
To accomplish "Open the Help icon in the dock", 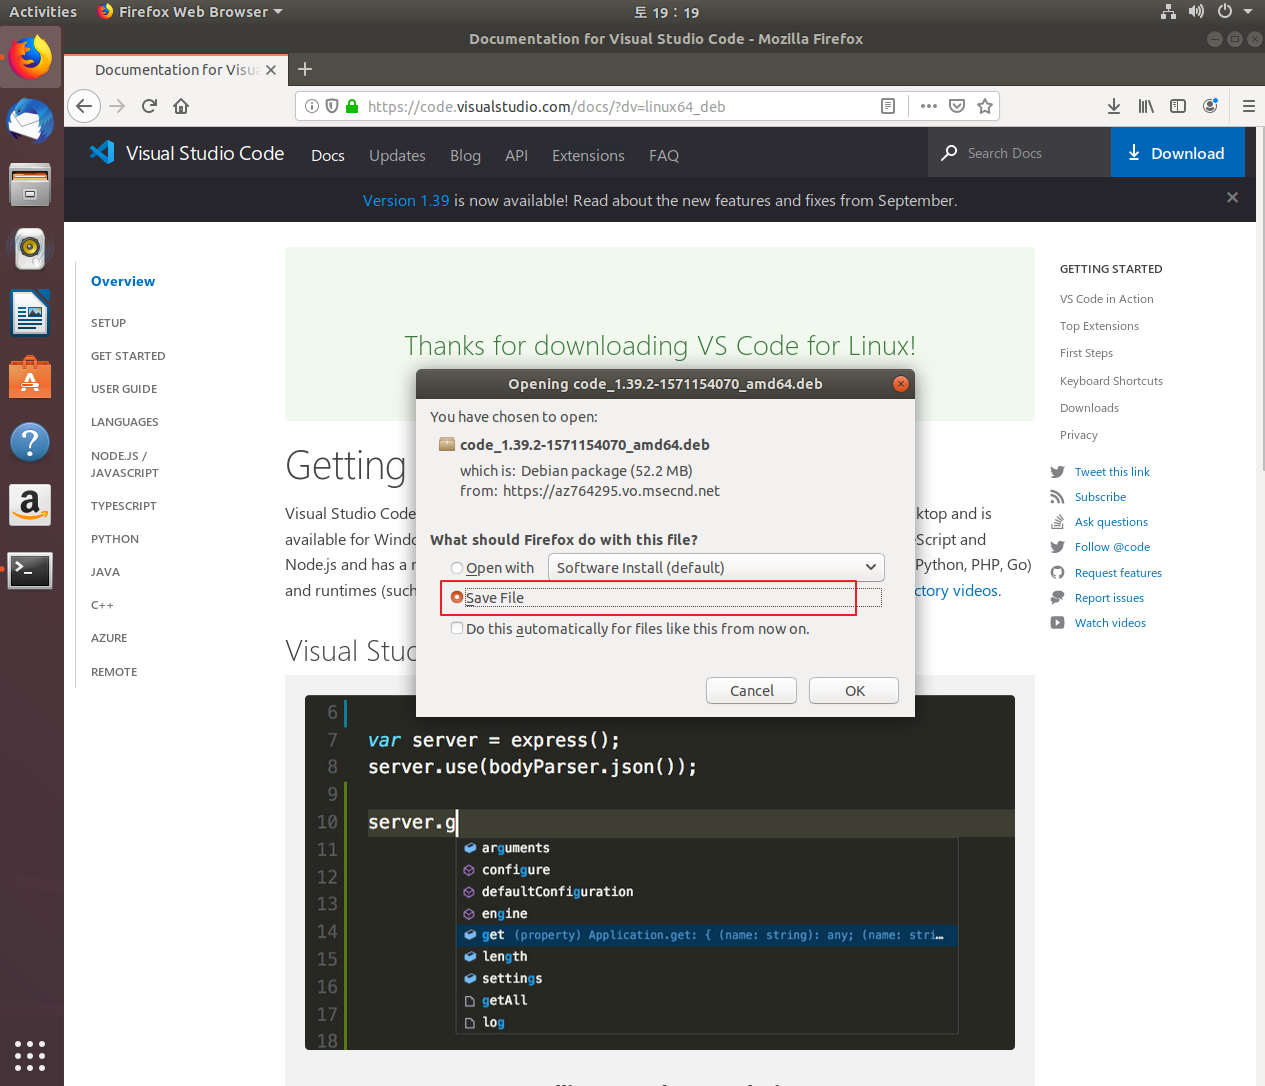I will click(30, 441).
